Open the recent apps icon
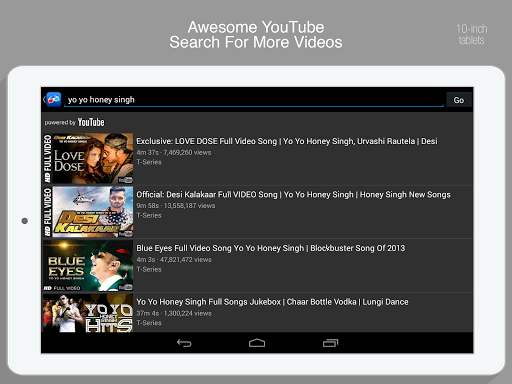The image size is (512, 384). pos(330,343)
